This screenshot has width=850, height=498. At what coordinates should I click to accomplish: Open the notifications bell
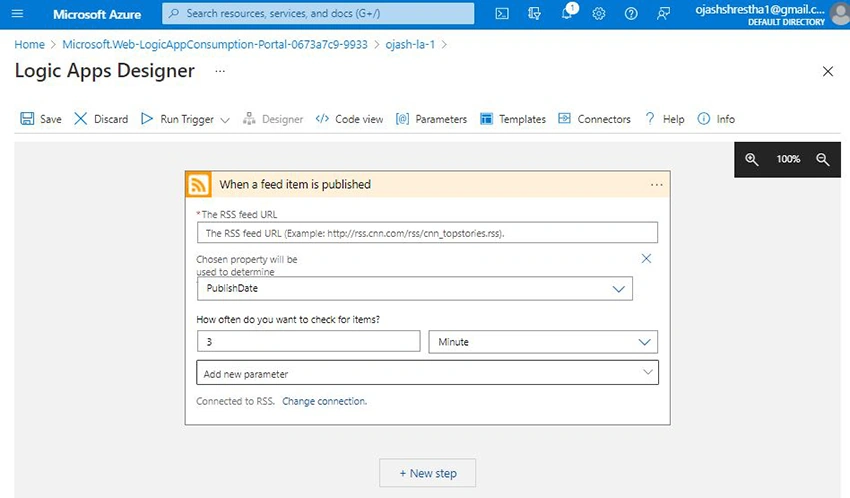567,14
